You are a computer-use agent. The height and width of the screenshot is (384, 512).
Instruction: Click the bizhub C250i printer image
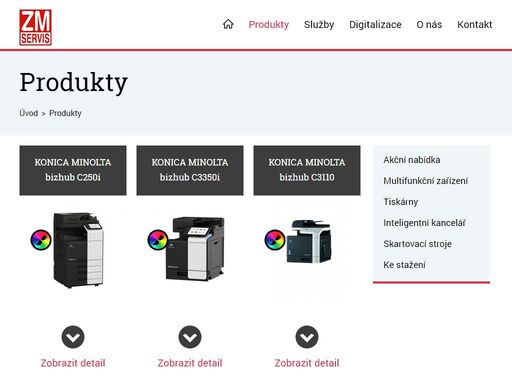click(x=79, y=250)
